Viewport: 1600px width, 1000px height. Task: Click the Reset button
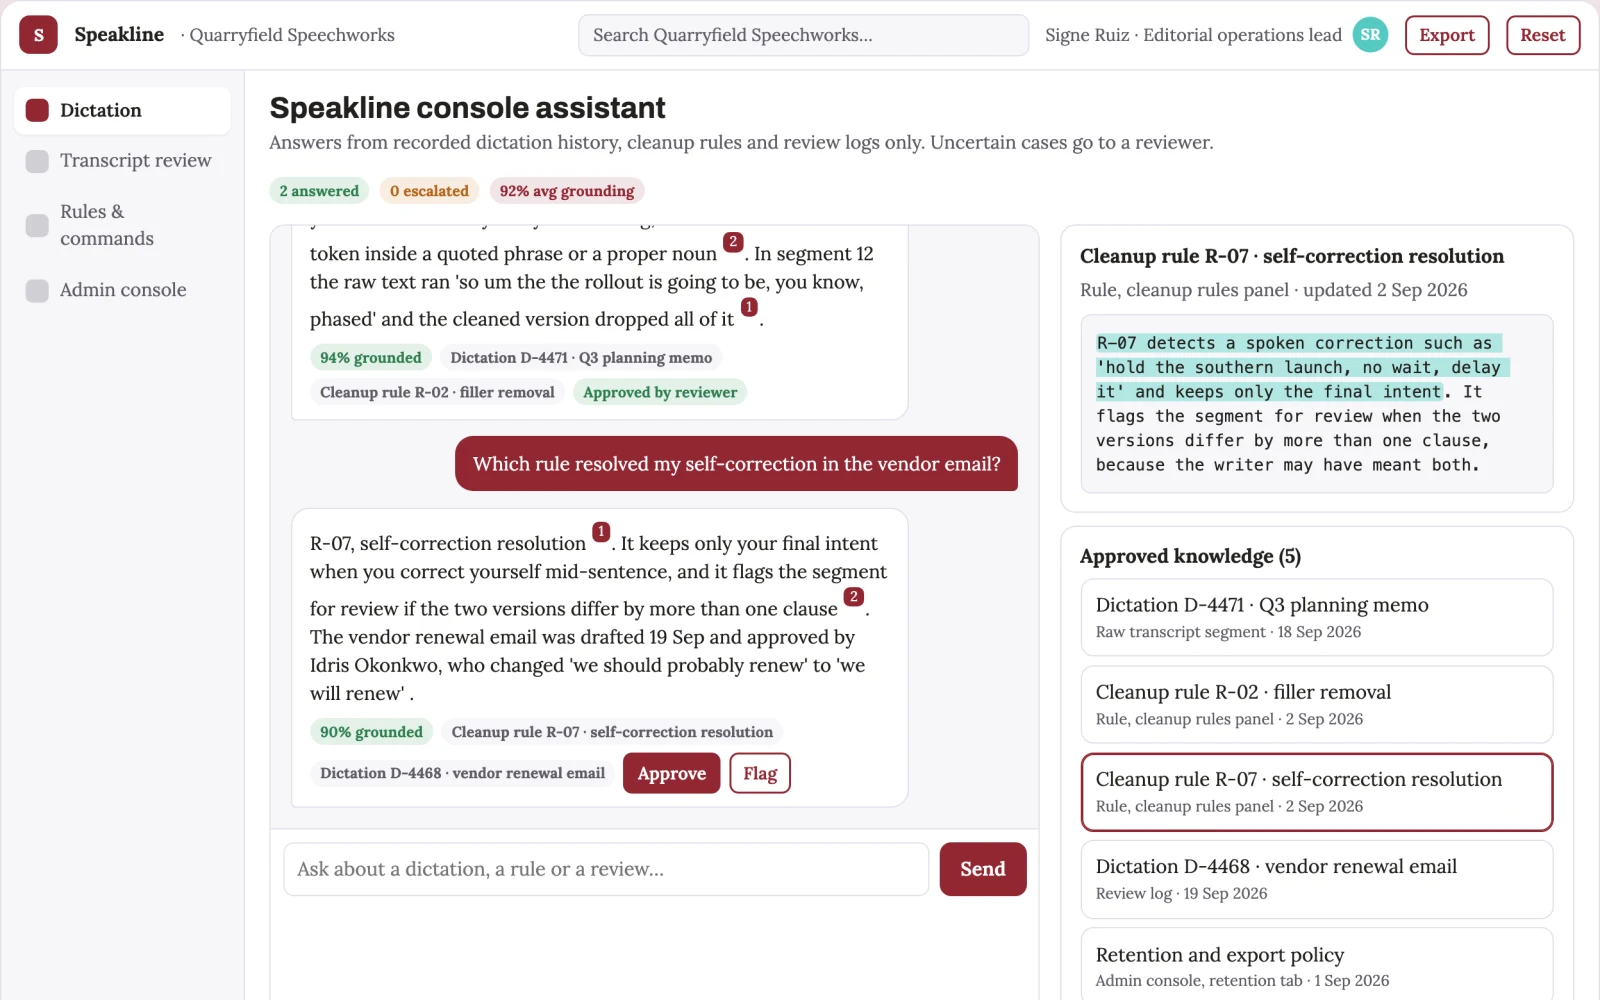tap(1543, 35)
